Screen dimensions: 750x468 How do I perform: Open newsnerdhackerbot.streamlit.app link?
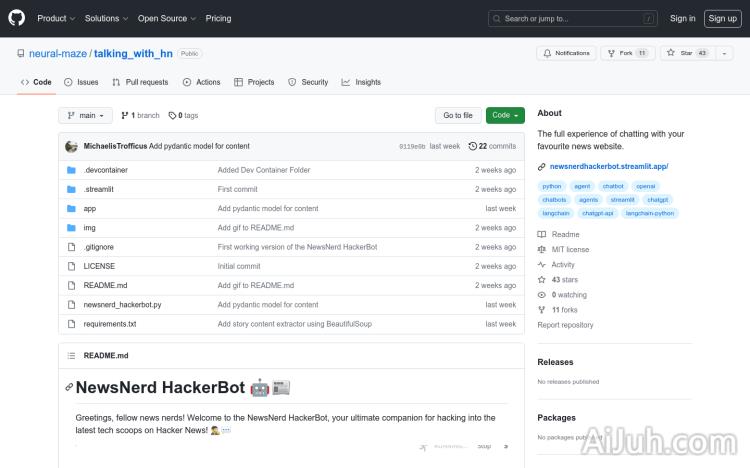(609, 167)
